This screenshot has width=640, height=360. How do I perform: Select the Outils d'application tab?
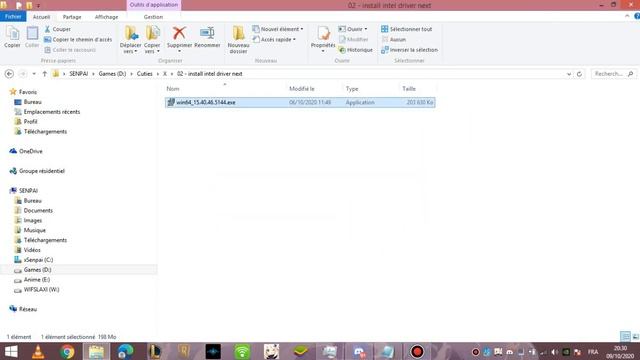click(x=153, y=5)
